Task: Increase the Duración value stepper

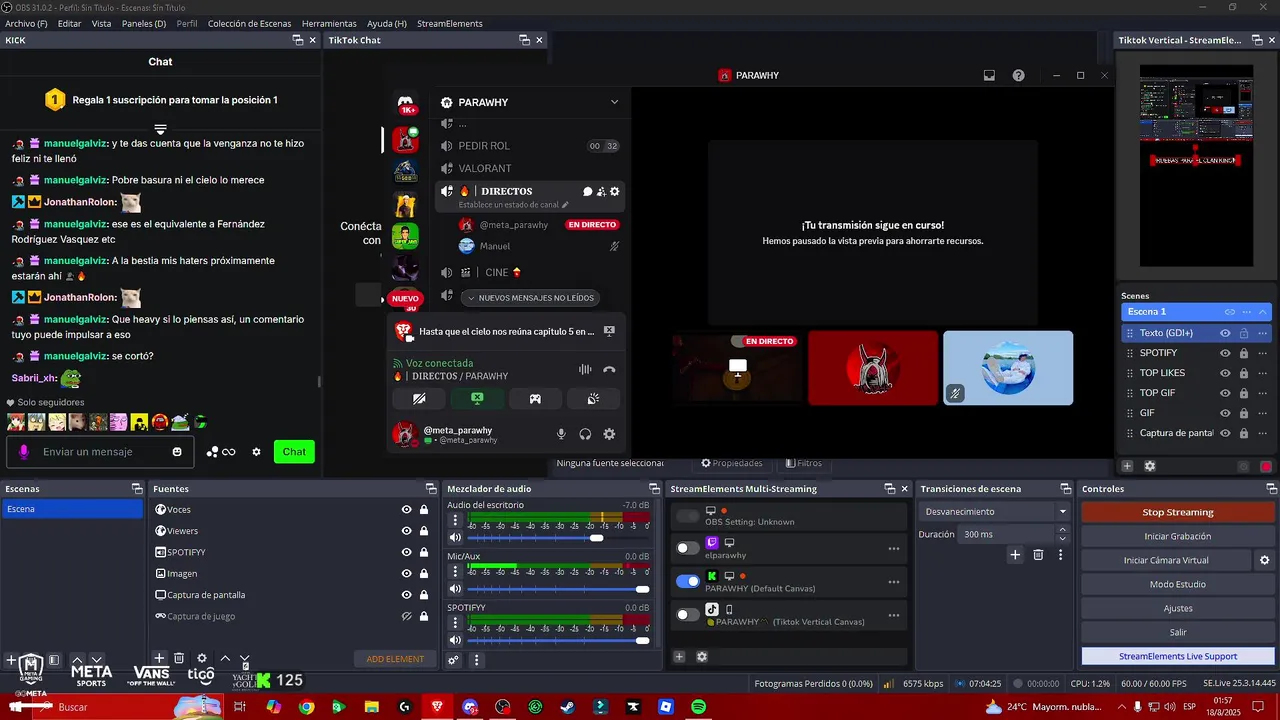Action: point(1062,530)
